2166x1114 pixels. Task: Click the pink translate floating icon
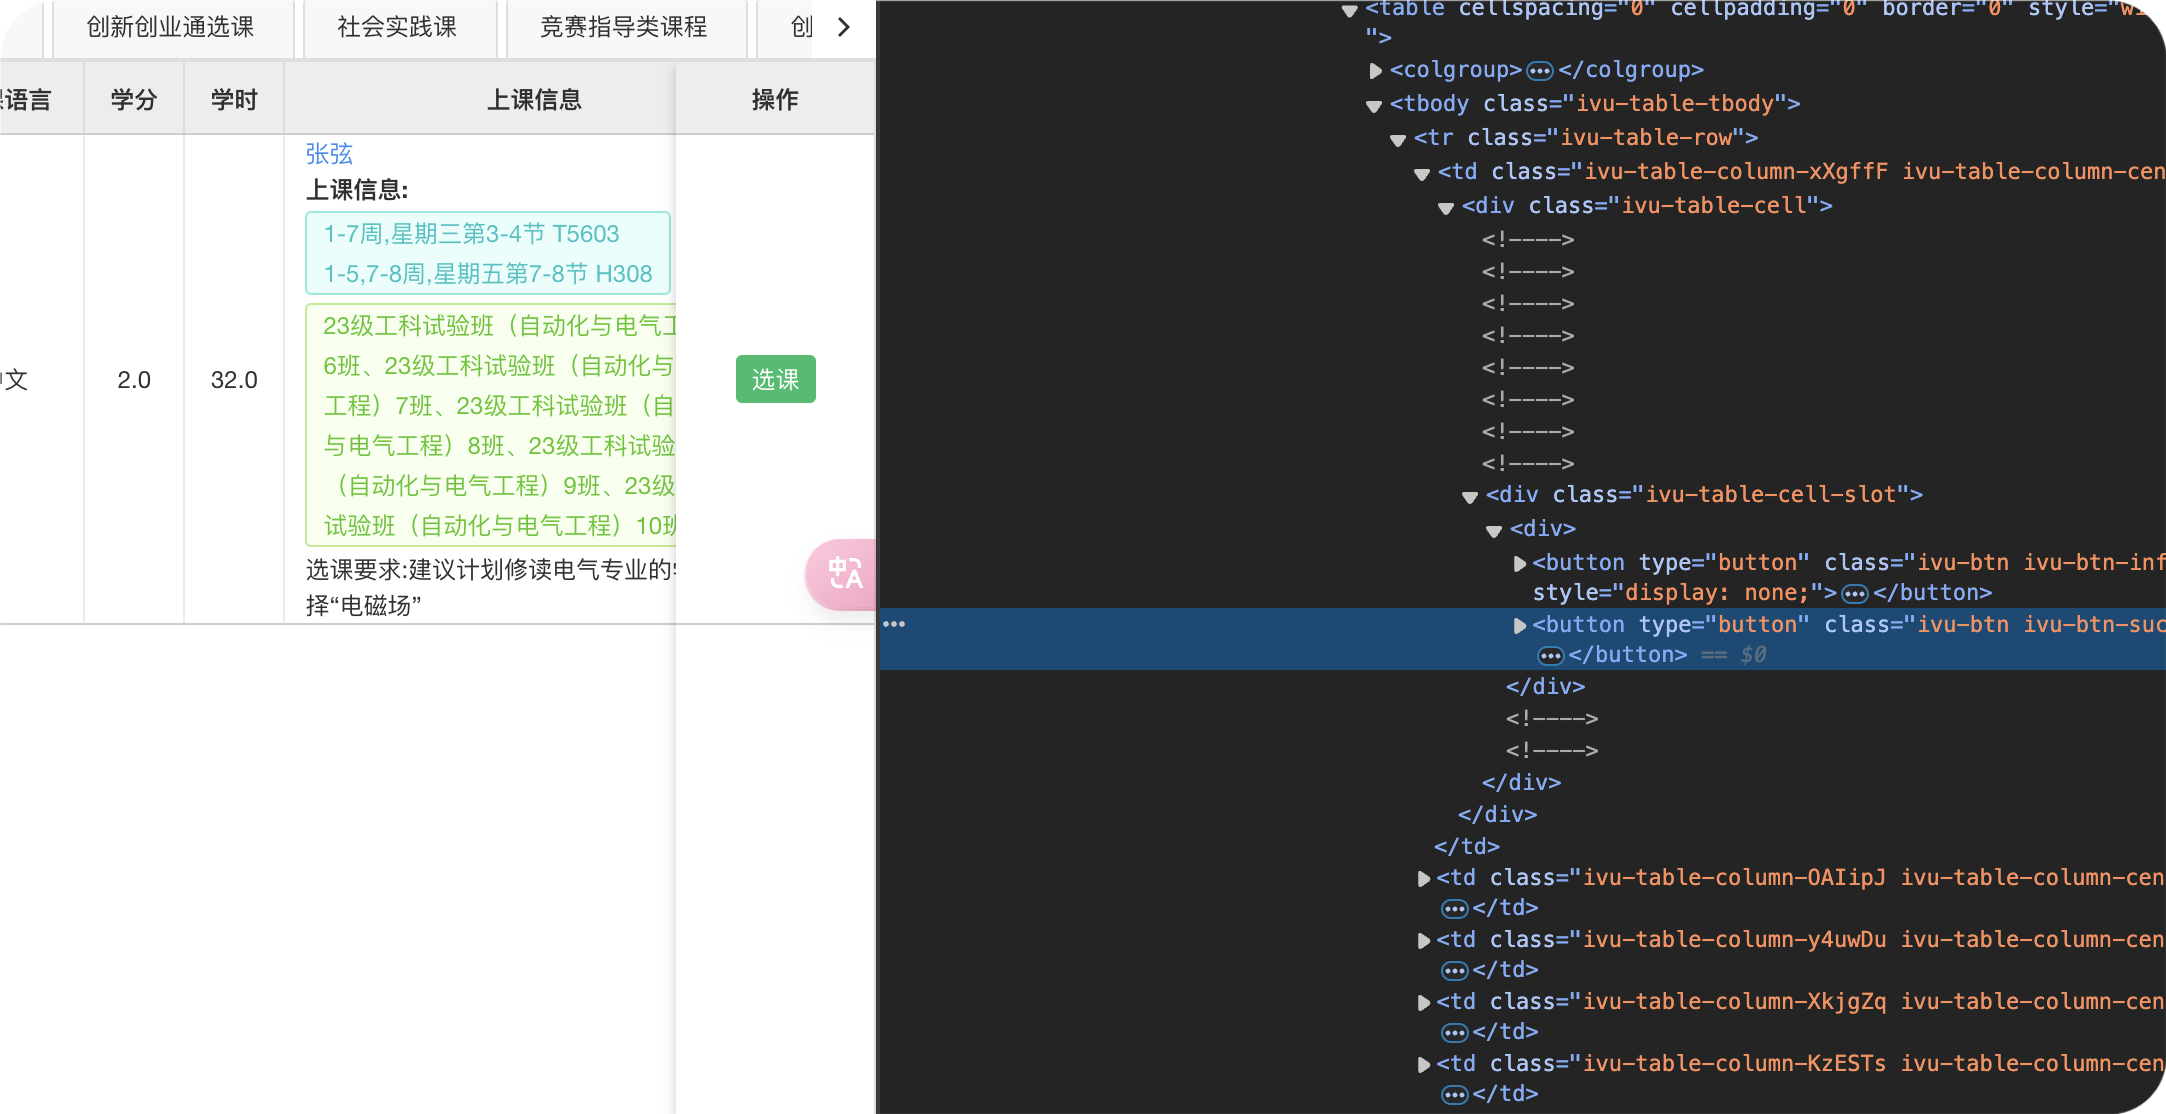pyautogui.click(x=843, y=574)
